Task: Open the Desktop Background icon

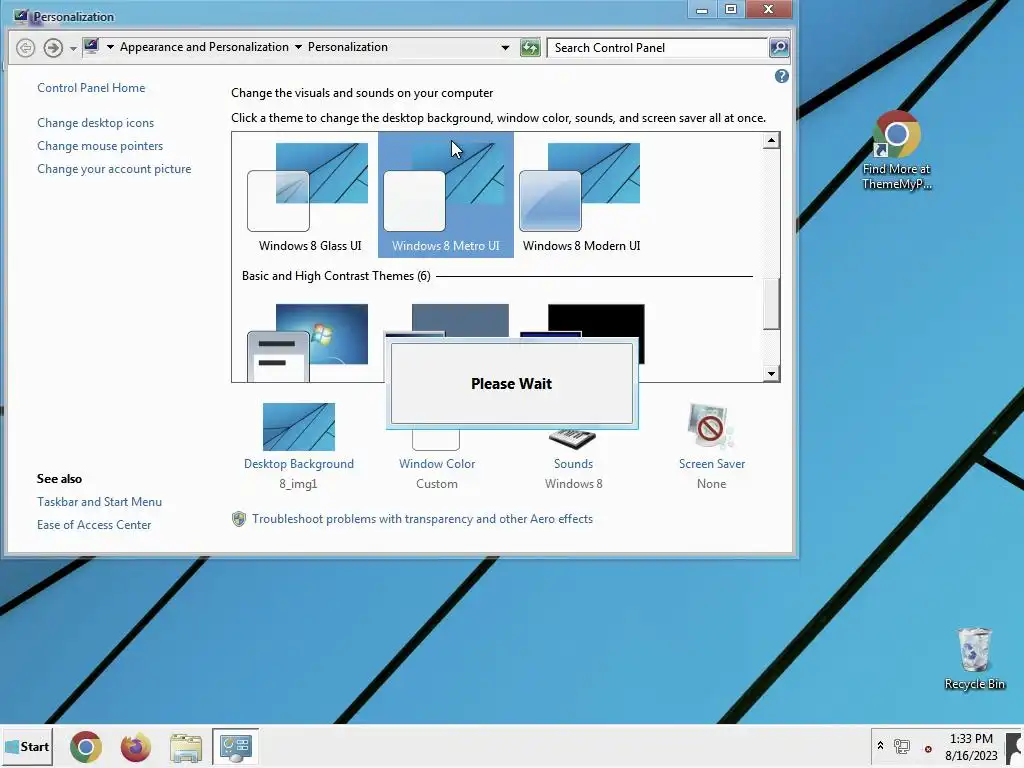Action: [298, 426]
